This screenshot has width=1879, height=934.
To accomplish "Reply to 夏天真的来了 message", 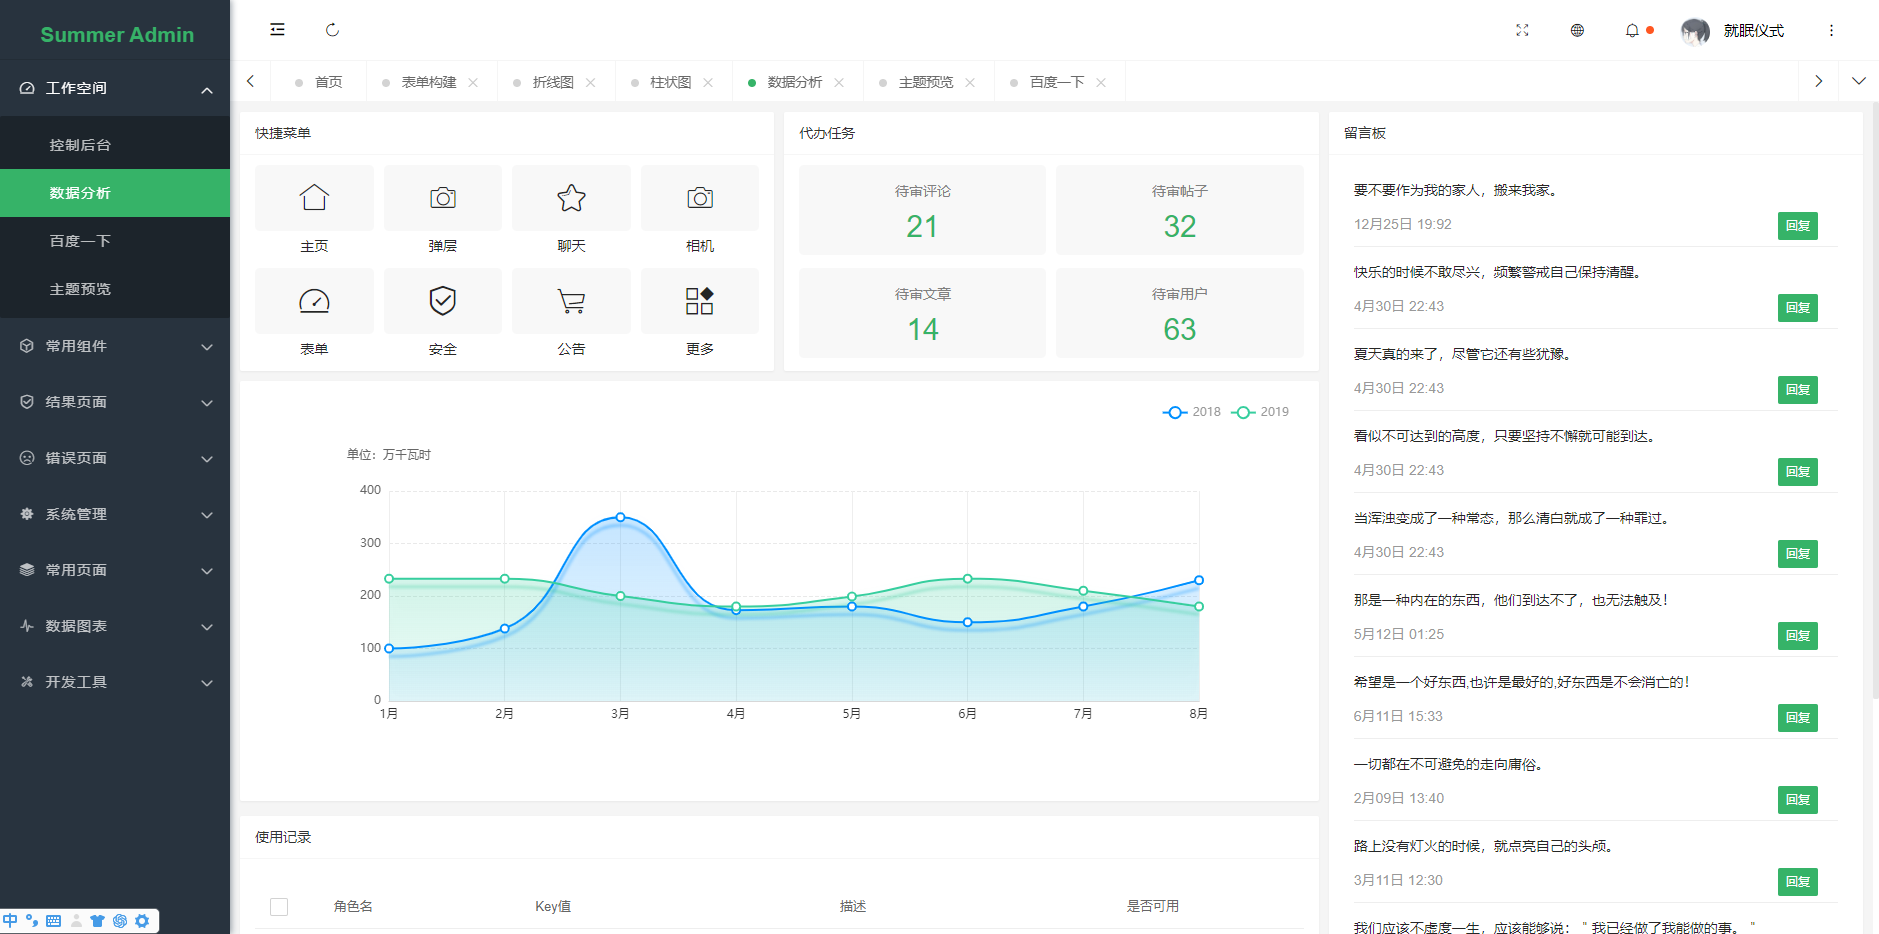I will [x=1797, y=390].
